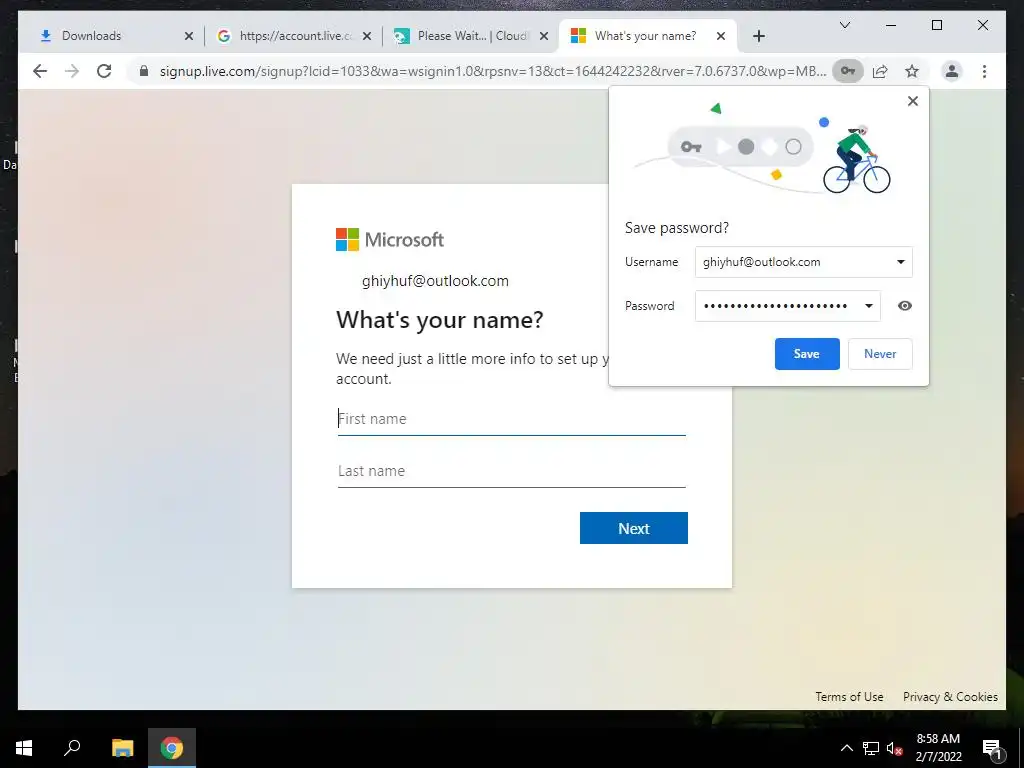Open Windows taskbar search
Image resolution: width=1024 pixels, height=768 pixels.
[x=72, y=748]
